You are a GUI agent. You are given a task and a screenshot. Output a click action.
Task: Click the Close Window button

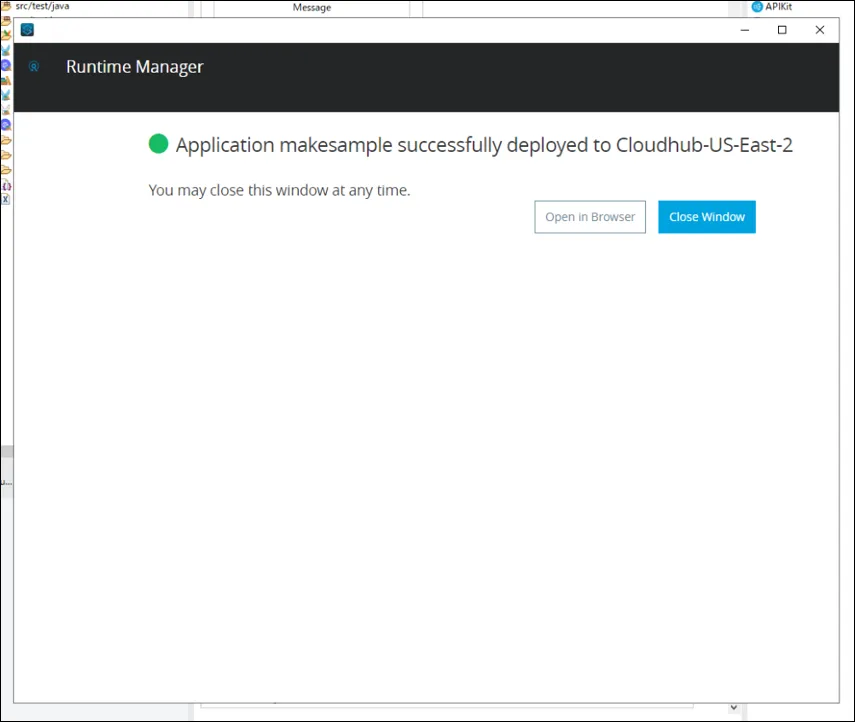pos(707,217)
